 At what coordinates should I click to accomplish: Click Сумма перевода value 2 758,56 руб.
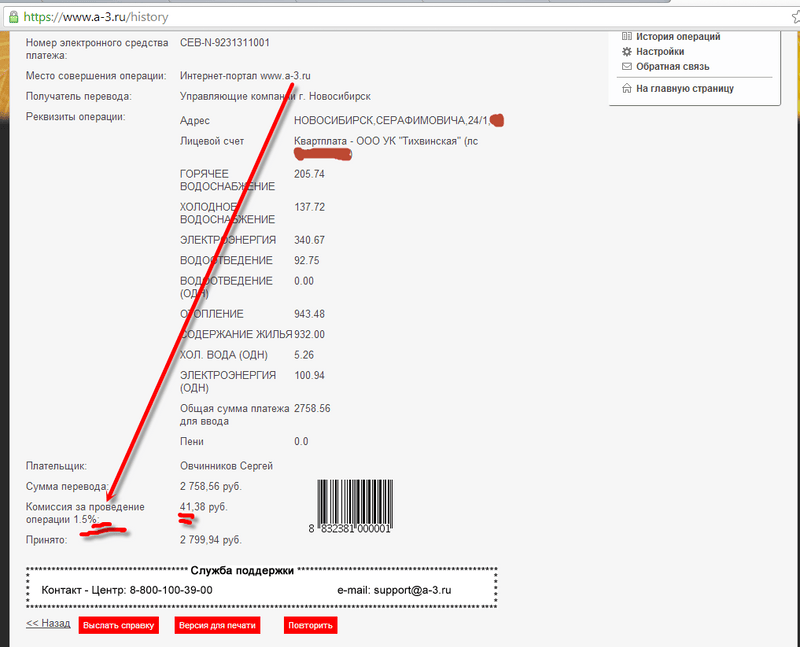point(210,486)
